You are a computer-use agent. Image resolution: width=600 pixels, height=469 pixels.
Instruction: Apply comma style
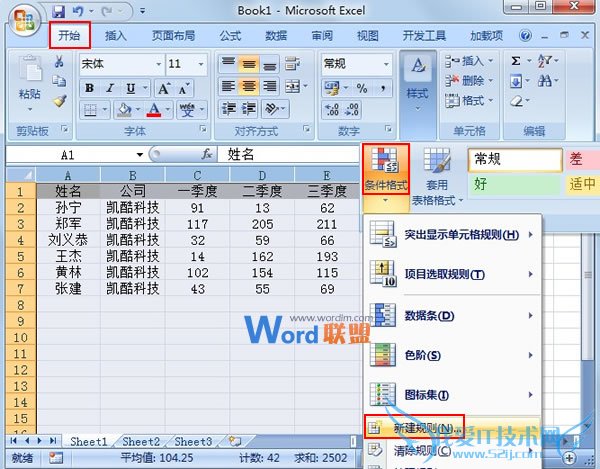point(383,88)
